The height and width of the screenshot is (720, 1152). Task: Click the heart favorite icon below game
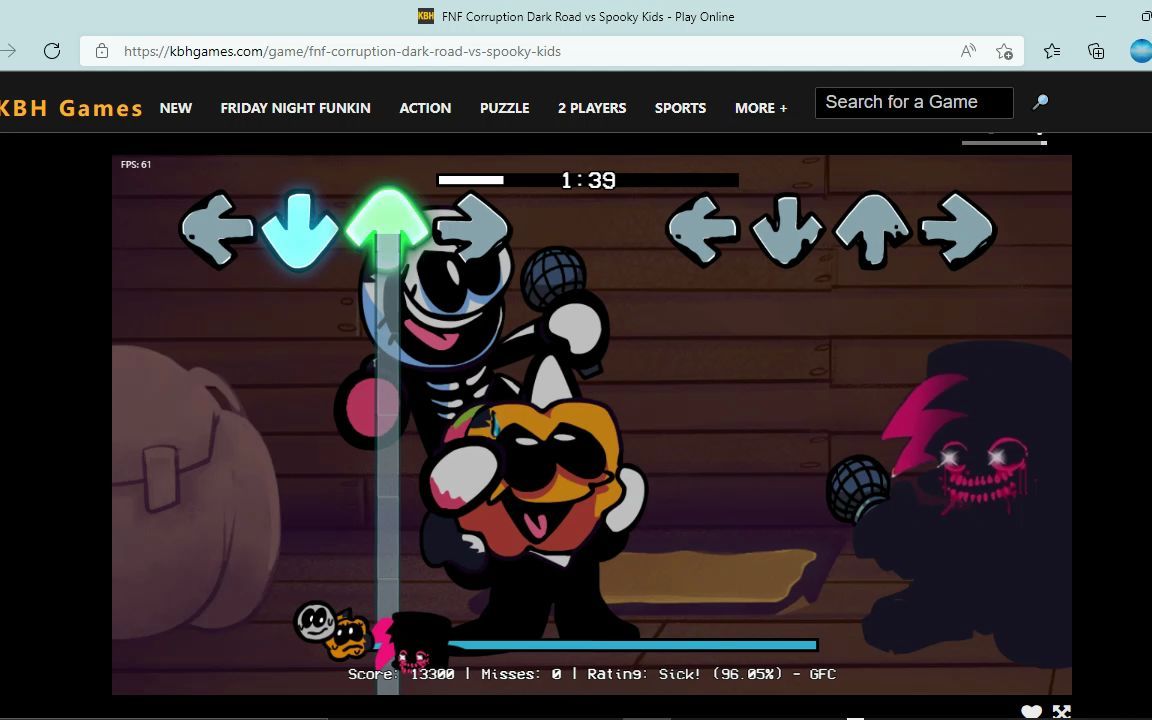[x=1032, y=711]
